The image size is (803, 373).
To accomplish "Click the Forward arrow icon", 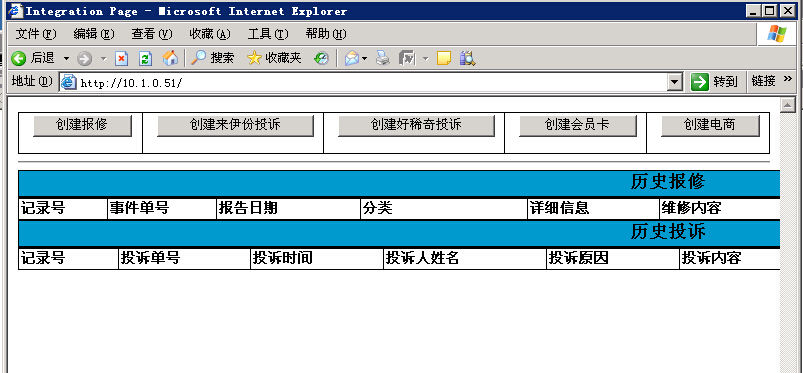I will [84, 59].
